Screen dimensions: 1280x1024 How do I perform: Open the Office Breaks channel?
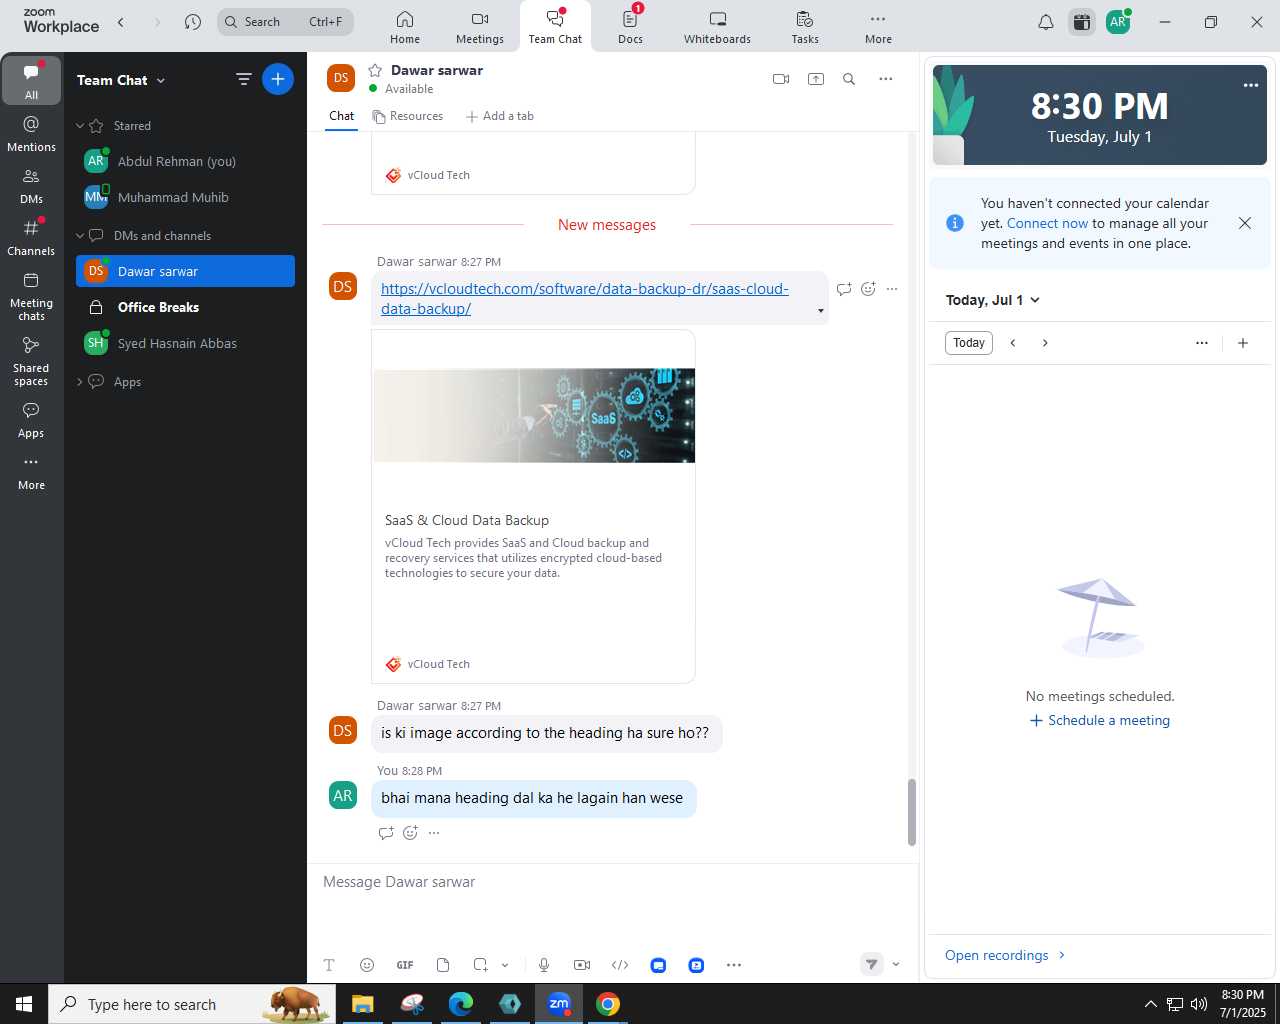coord(185,307)
